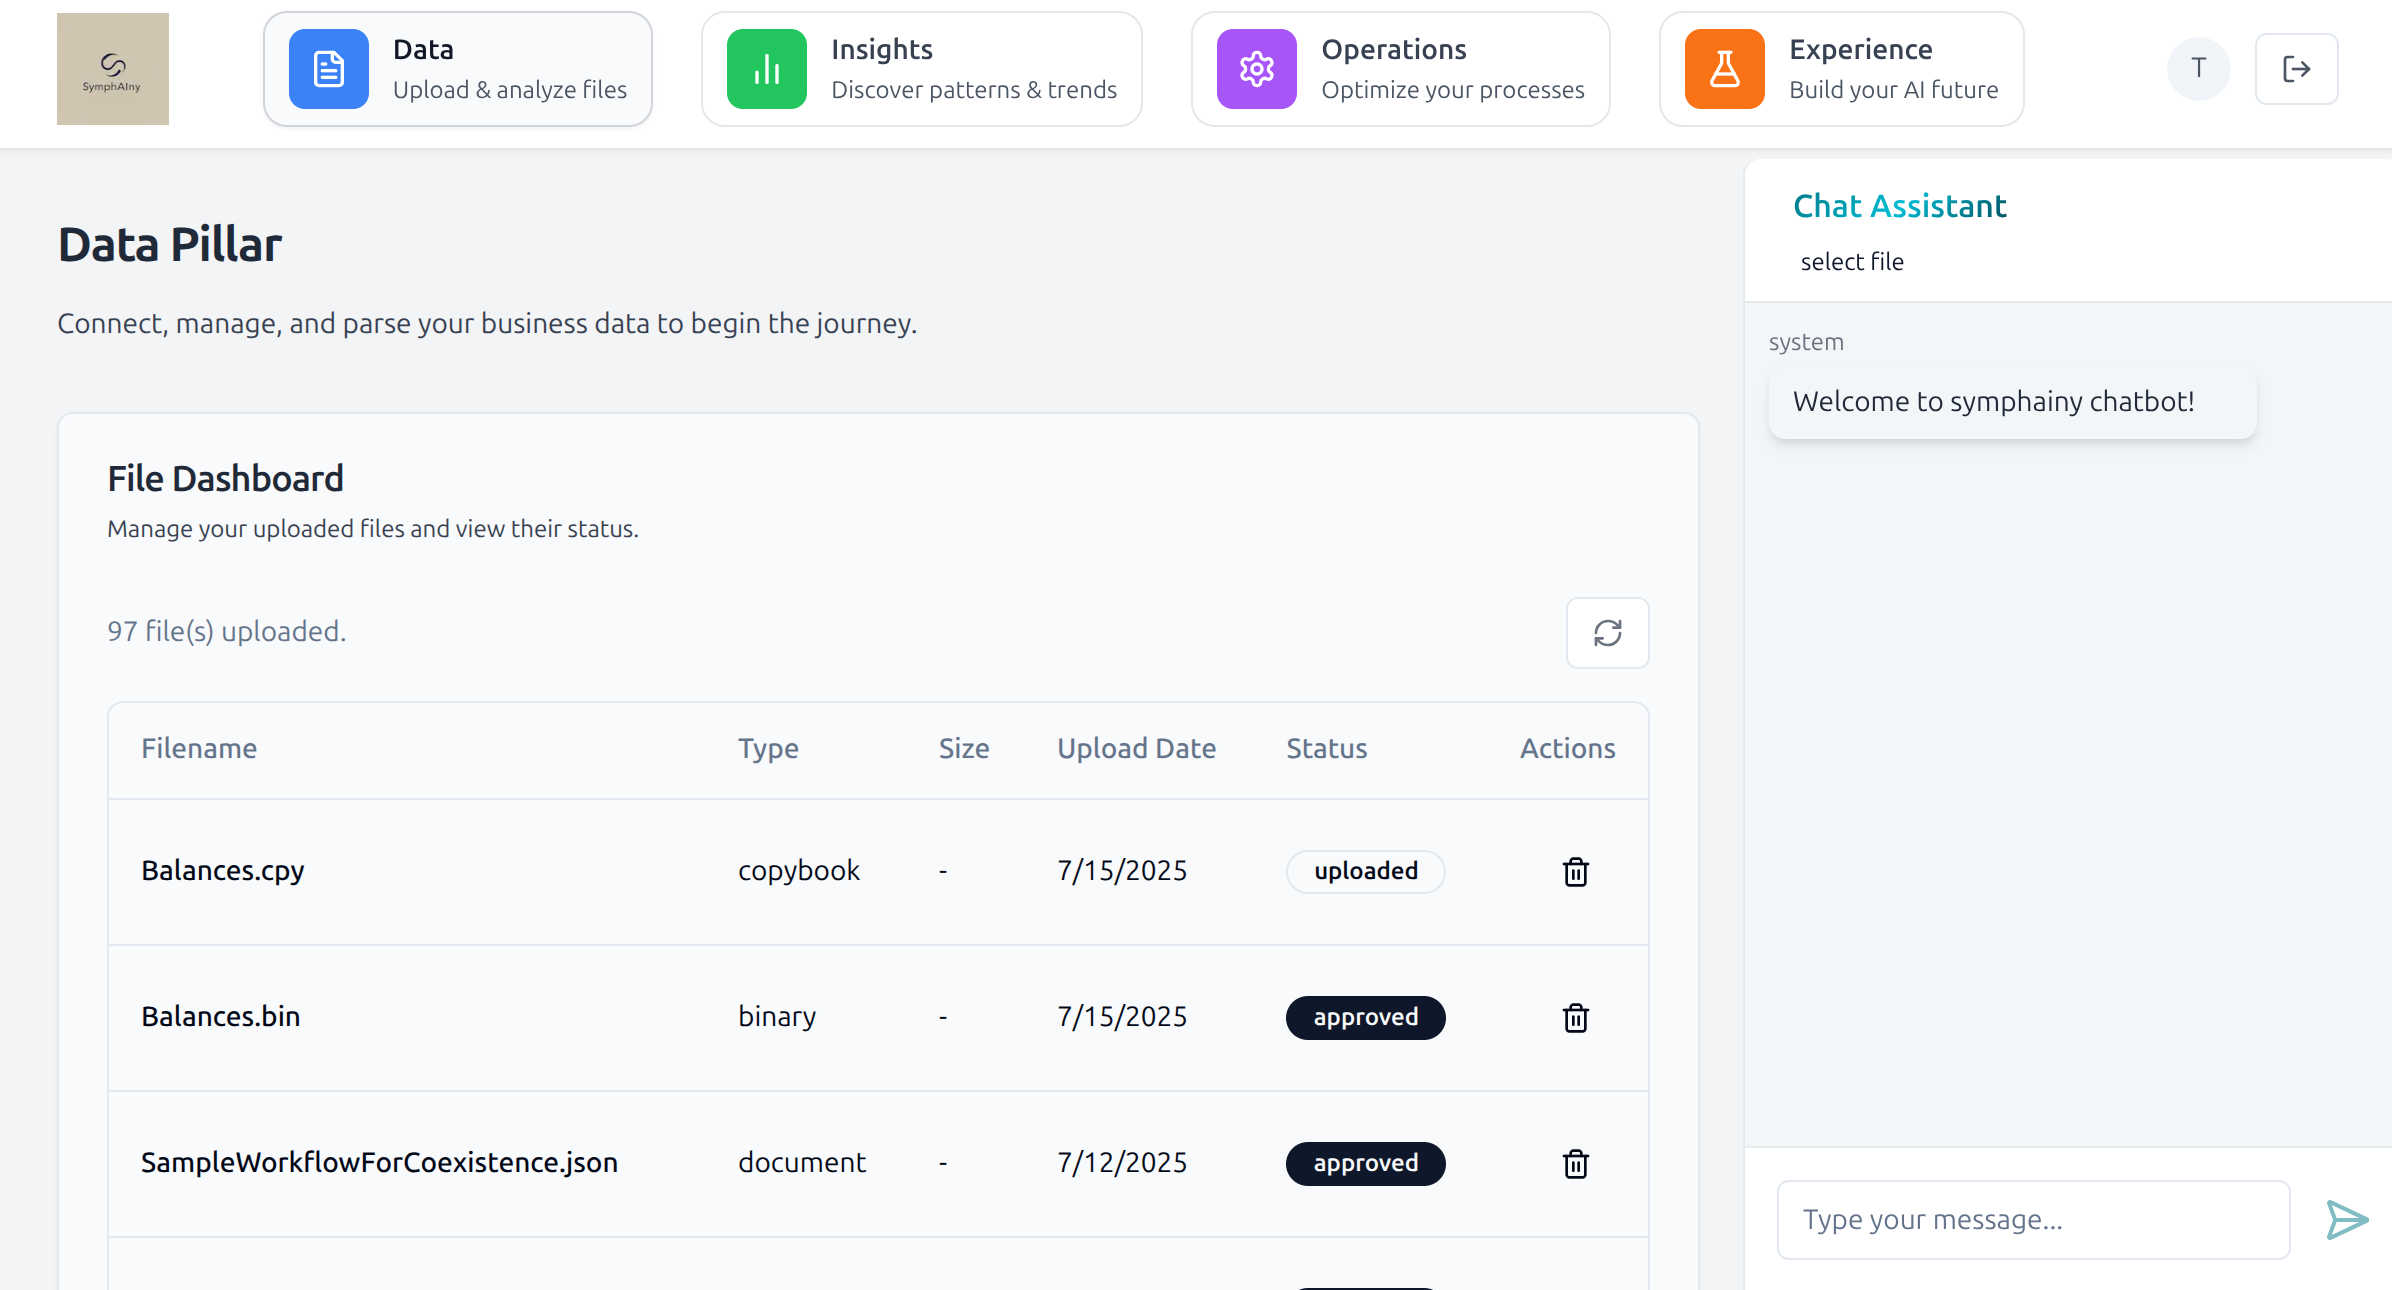Click the chat message input field
The width and height of the screenshot is (2392, 1290).
tap(2032, 1220)
